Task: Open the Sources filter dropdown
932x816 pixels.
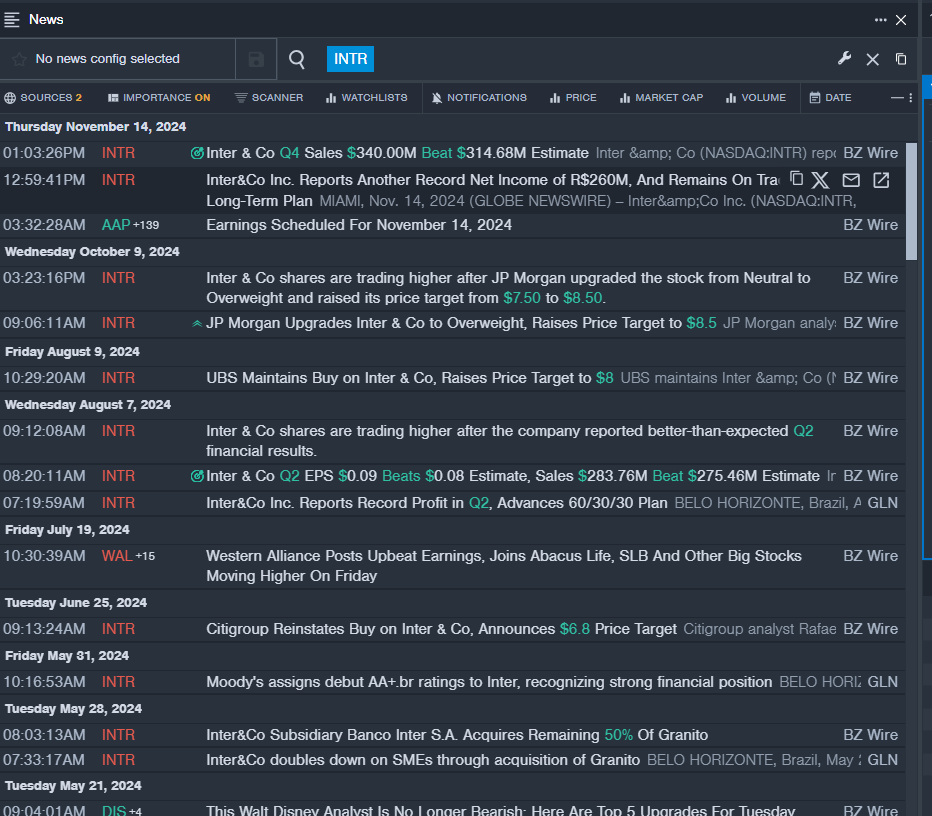Action: tap(43, 98)
